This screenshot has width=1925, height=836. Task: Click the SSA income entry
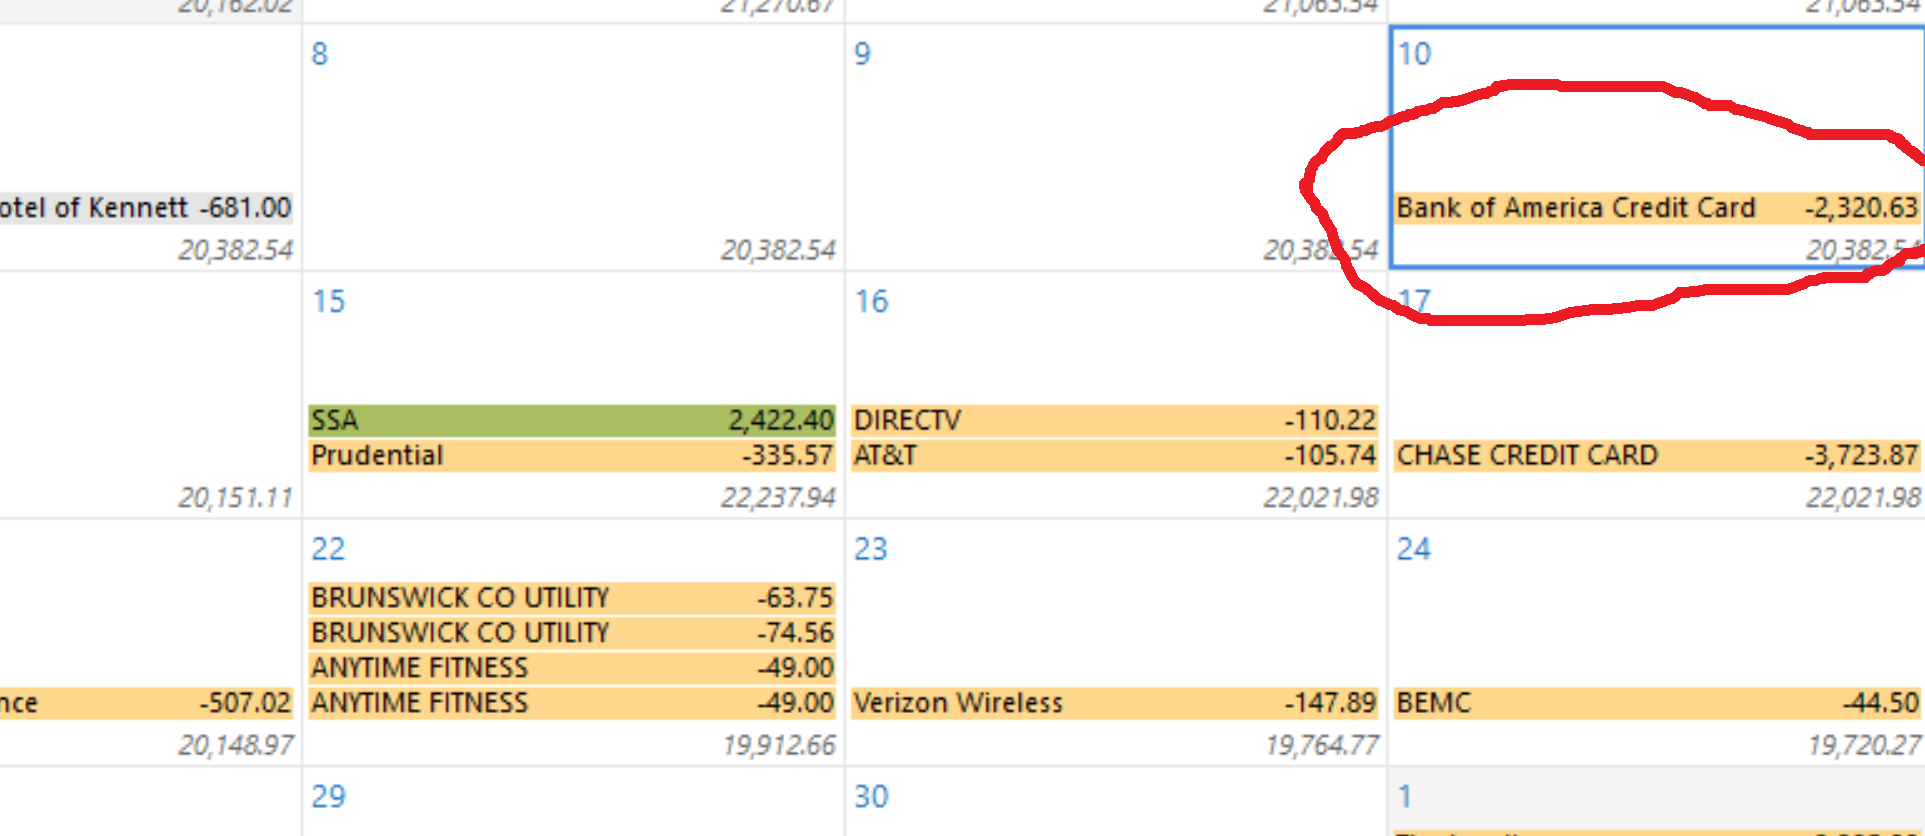(x=572, y=420)
